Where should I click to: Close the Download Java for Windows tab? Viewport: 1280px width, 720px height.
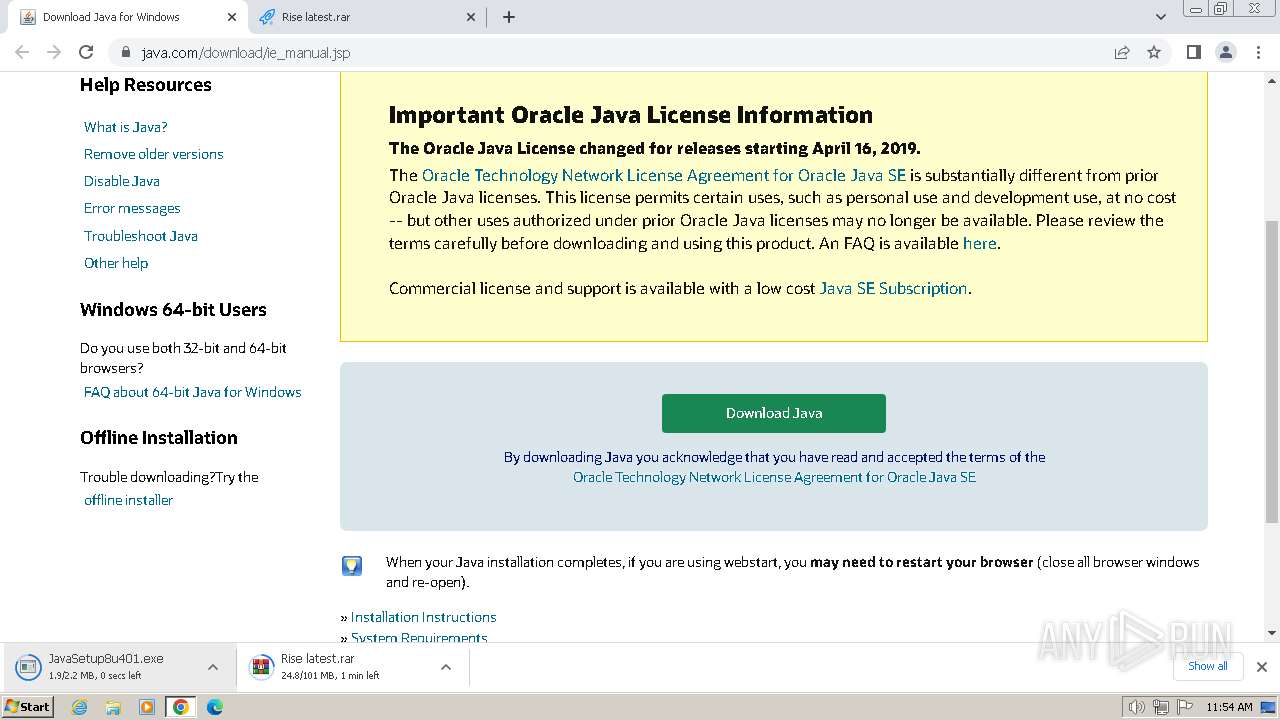pos(232,17)
